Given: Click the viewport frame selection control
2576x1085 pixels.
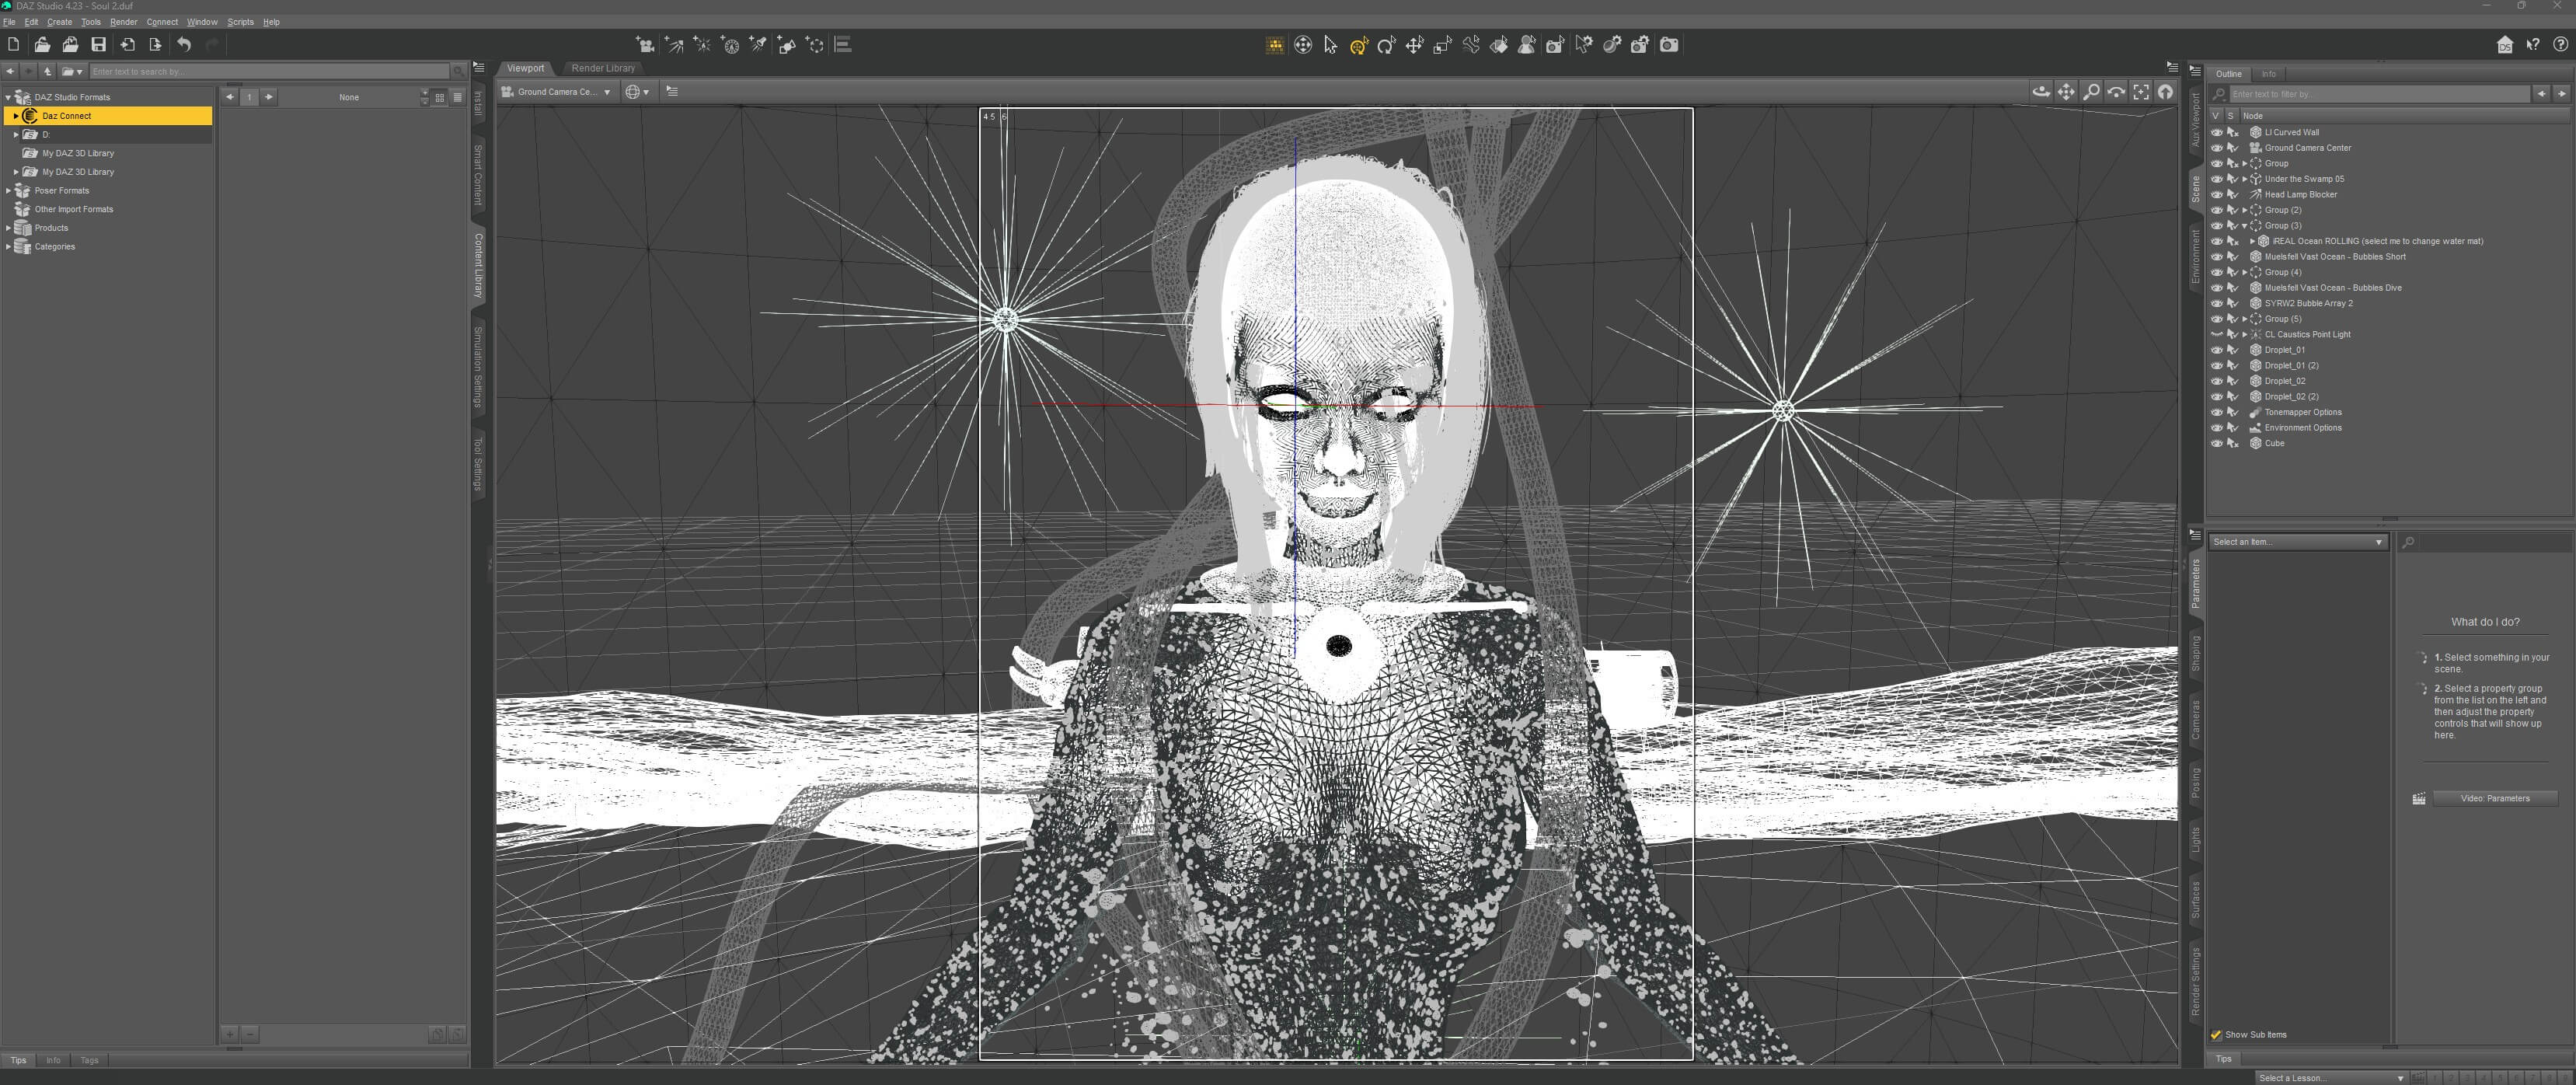Looking at the screenshot, I should point(2141,92).
